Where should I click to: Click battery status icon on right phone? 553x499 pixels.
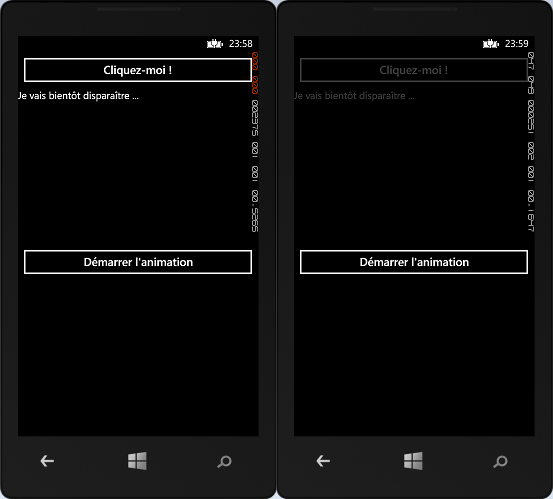coord(491,44)
